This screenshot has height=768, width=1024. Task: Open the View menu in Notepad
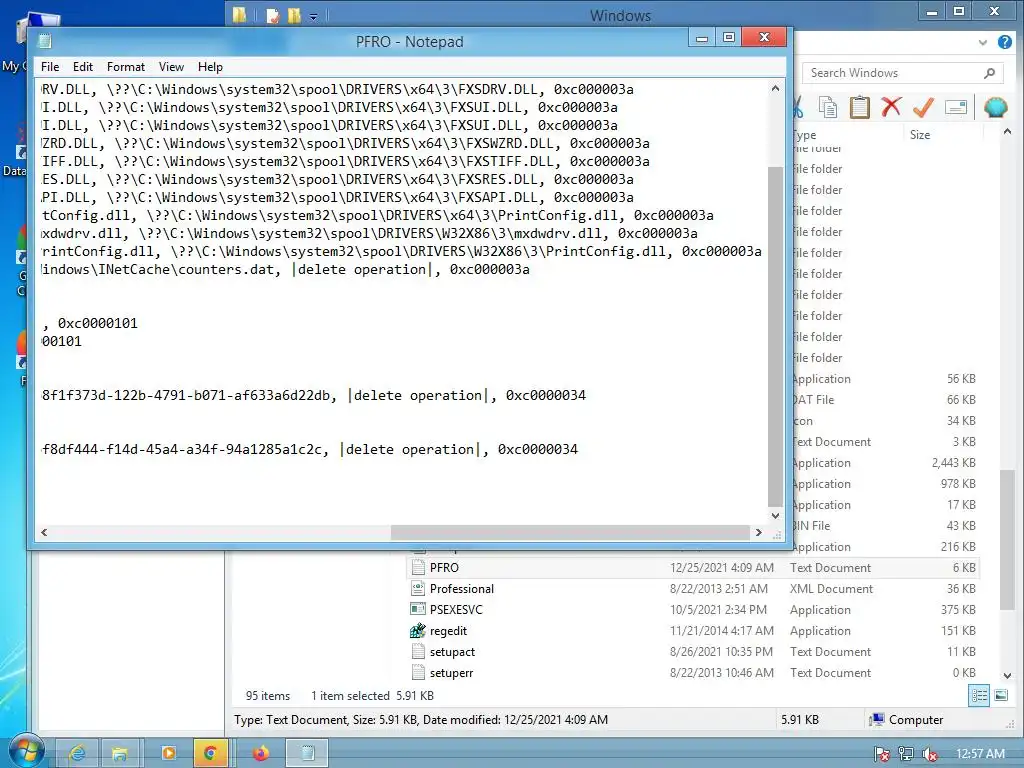click(171, 67)
